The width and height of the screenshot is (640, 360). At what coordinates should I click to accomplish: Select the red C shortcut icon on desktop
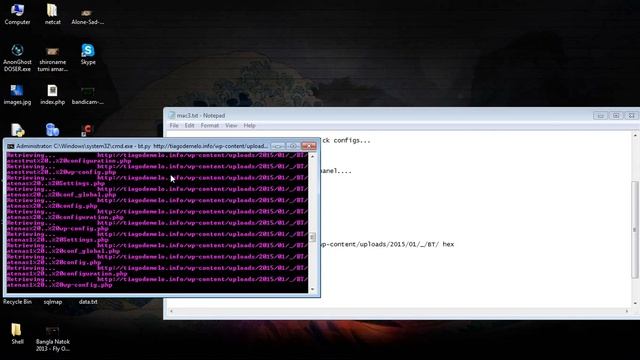click(87, 131)
